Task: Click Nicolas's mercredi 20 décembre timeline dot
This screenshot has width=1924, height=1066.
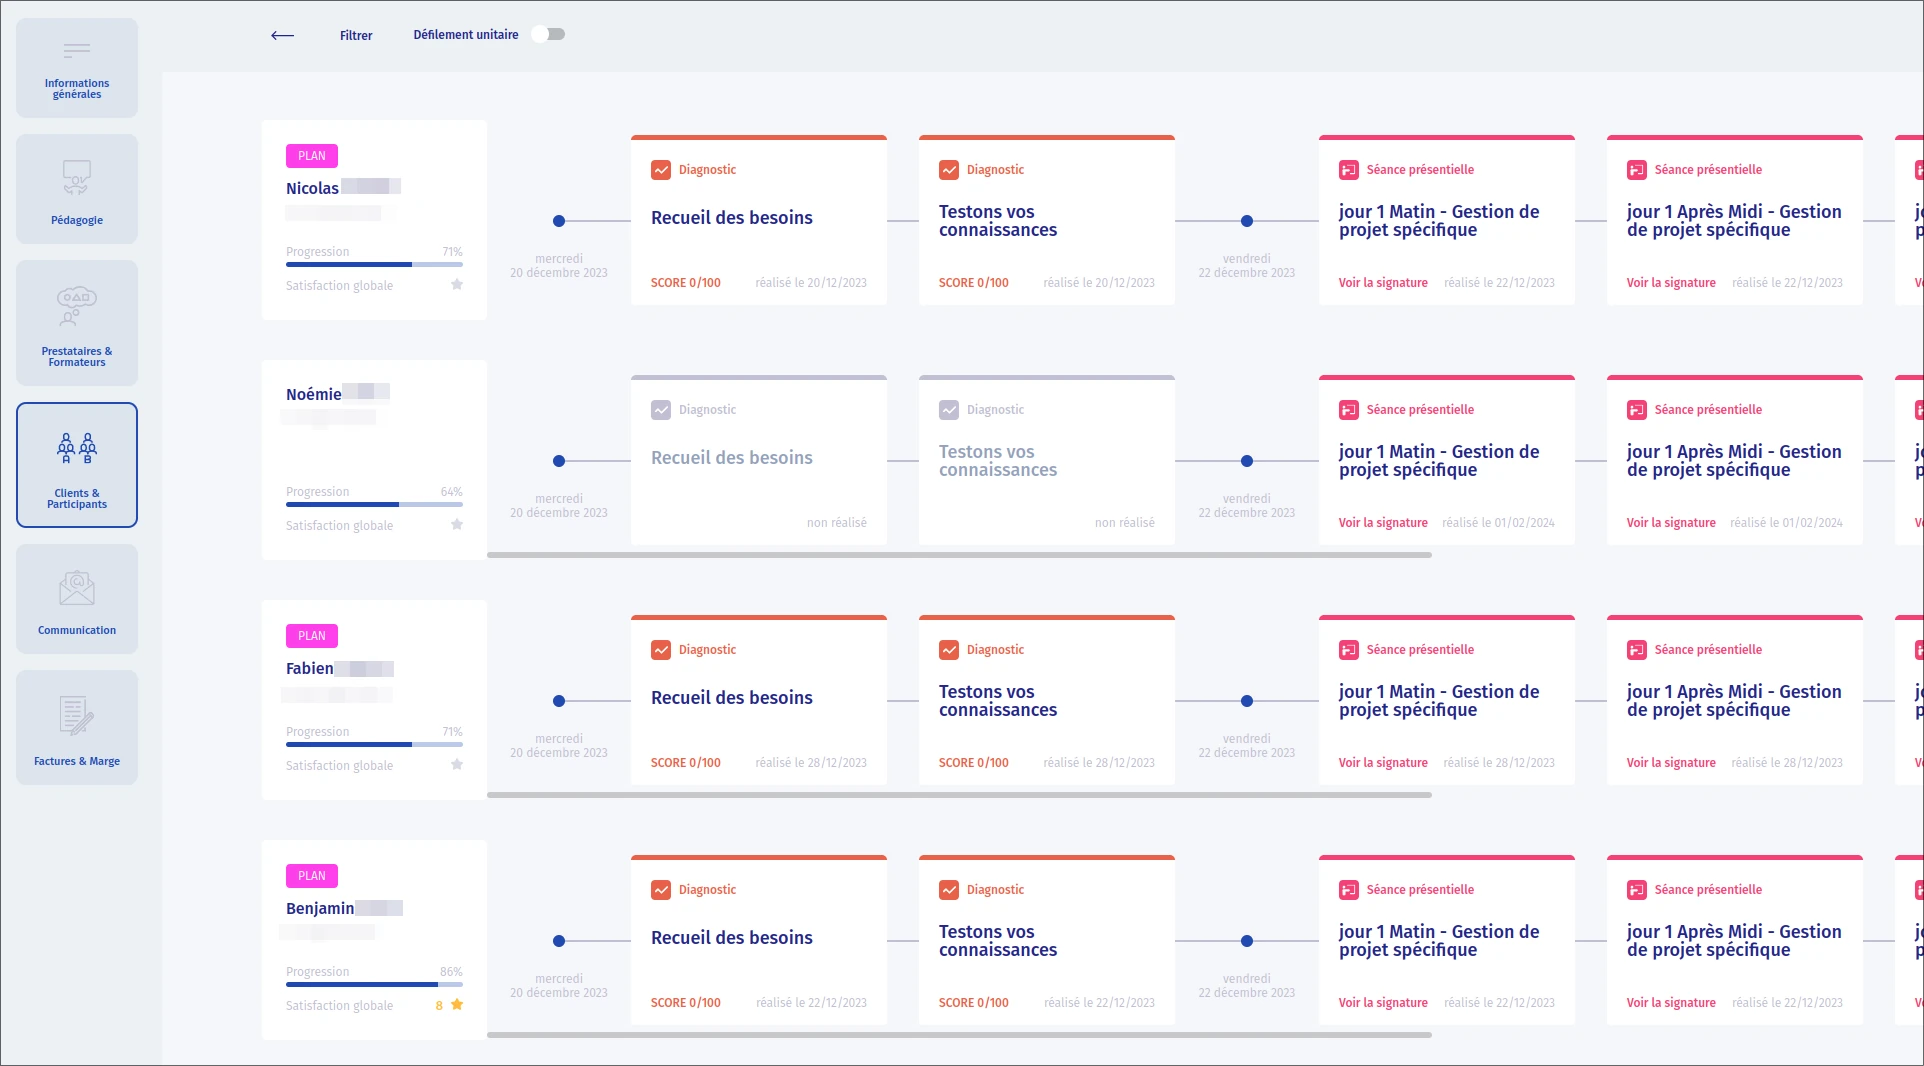Action: pyautogui.click(x=559, y=221)
